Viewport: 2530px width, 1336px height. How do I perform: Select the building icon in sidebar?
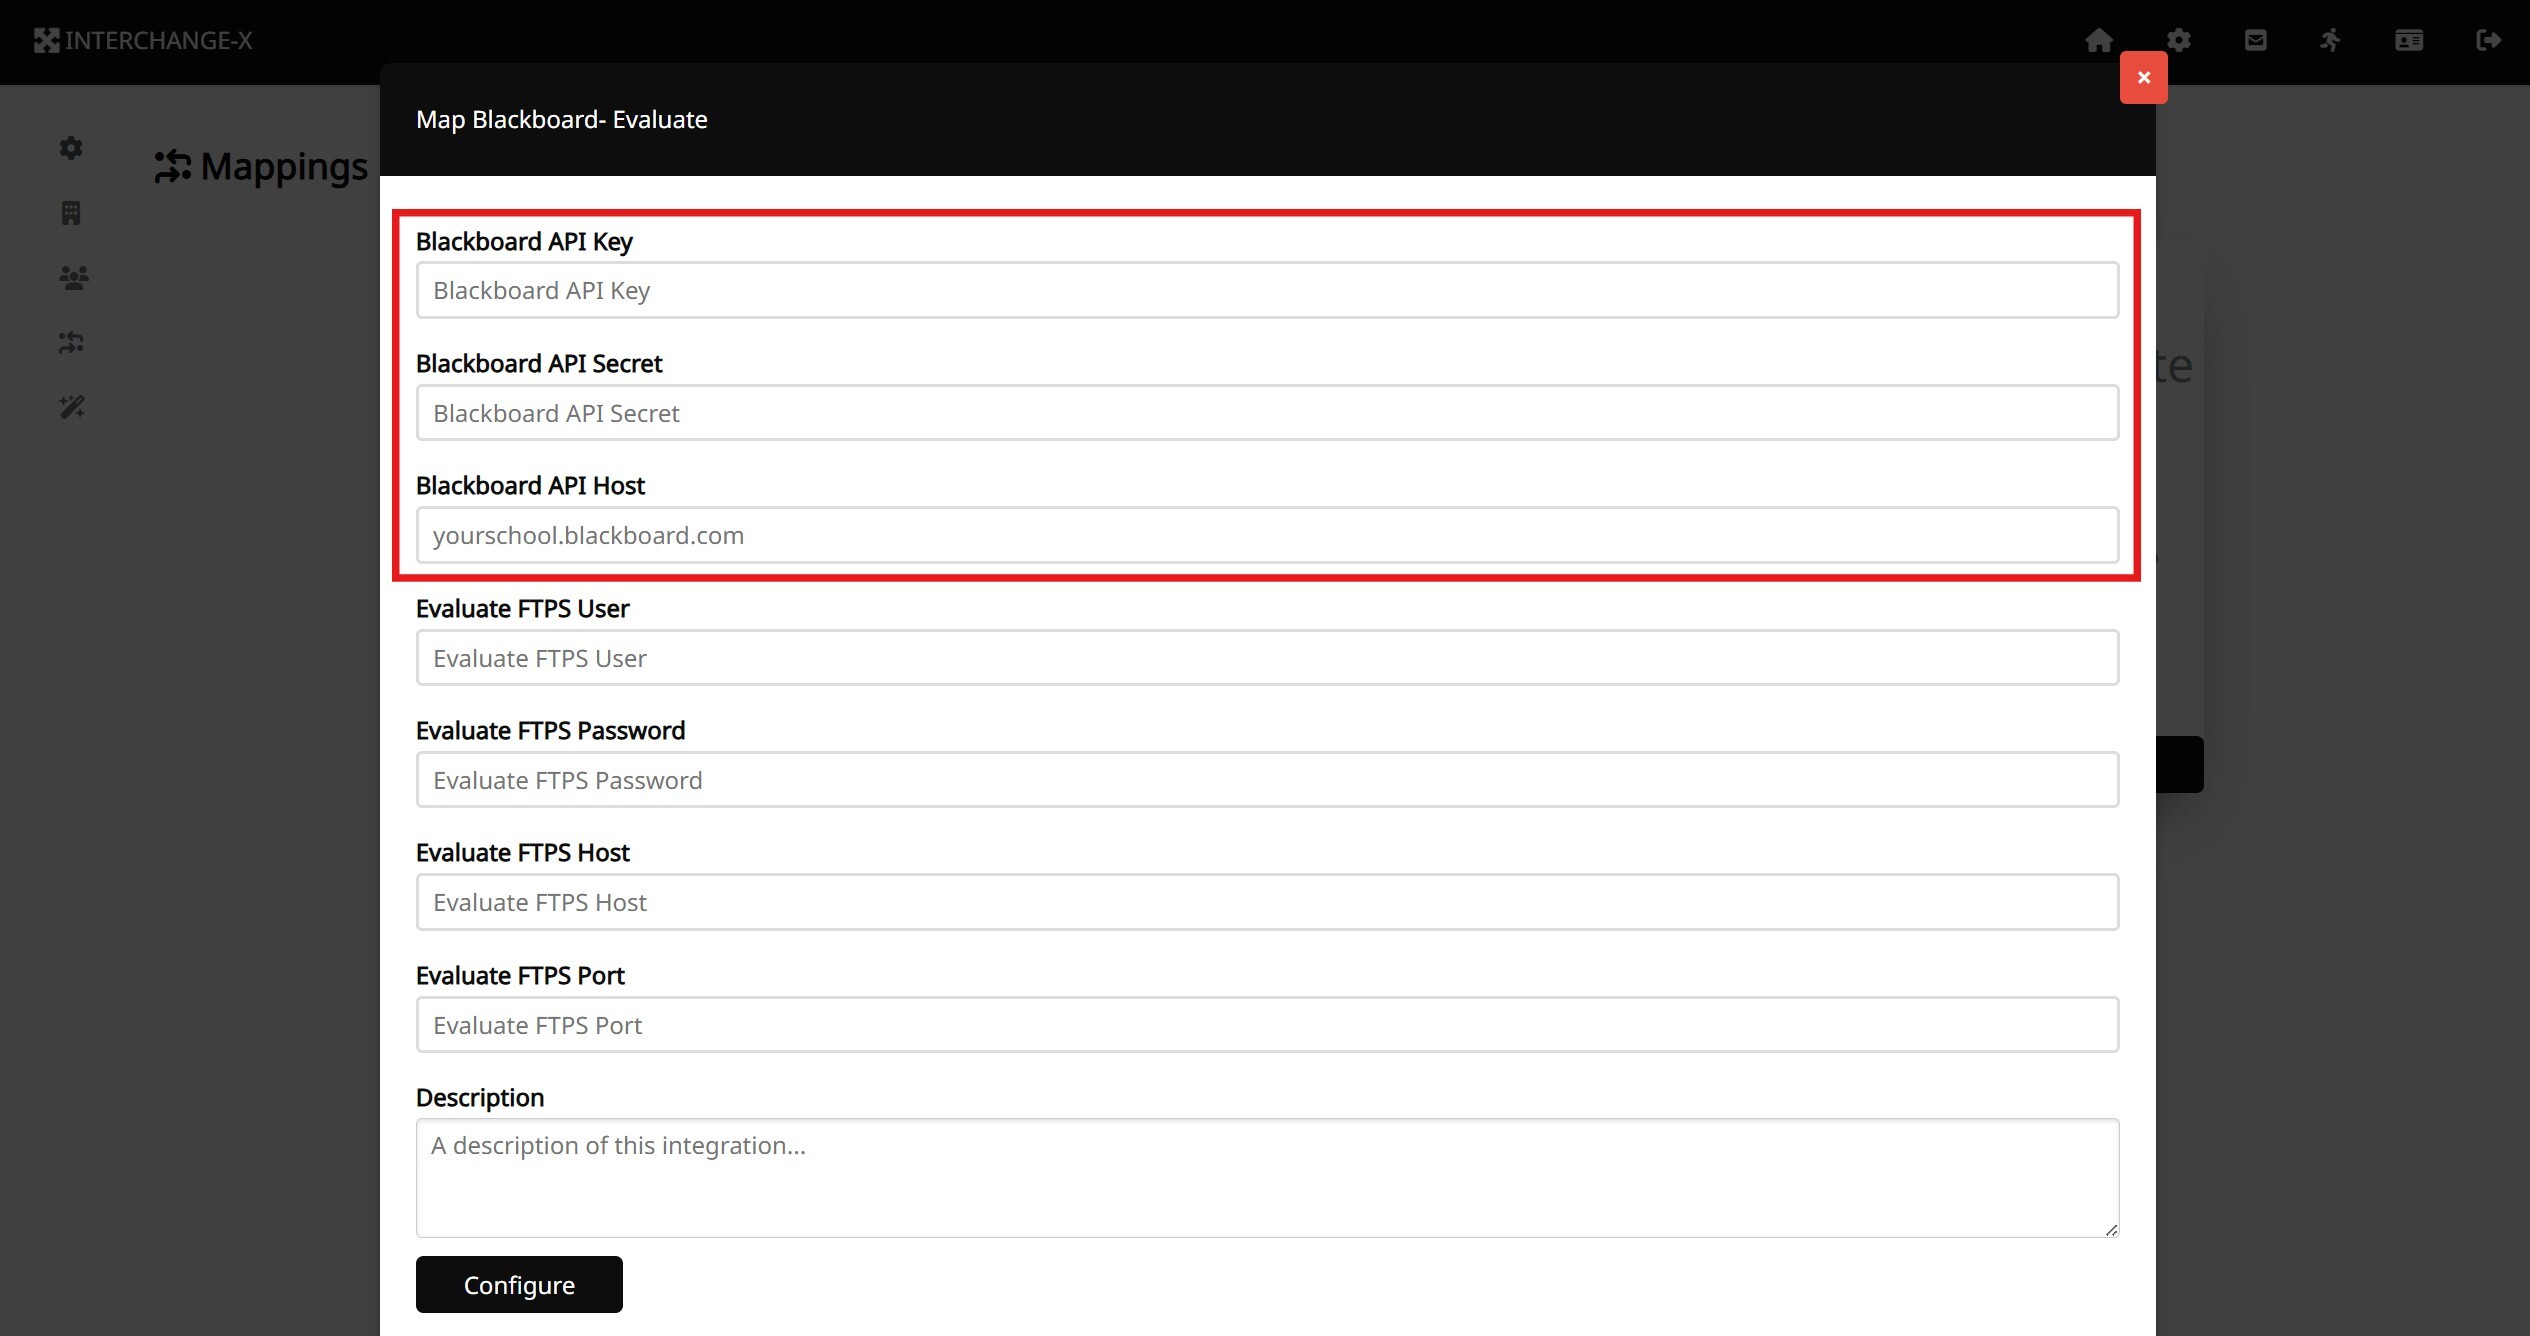71,213
